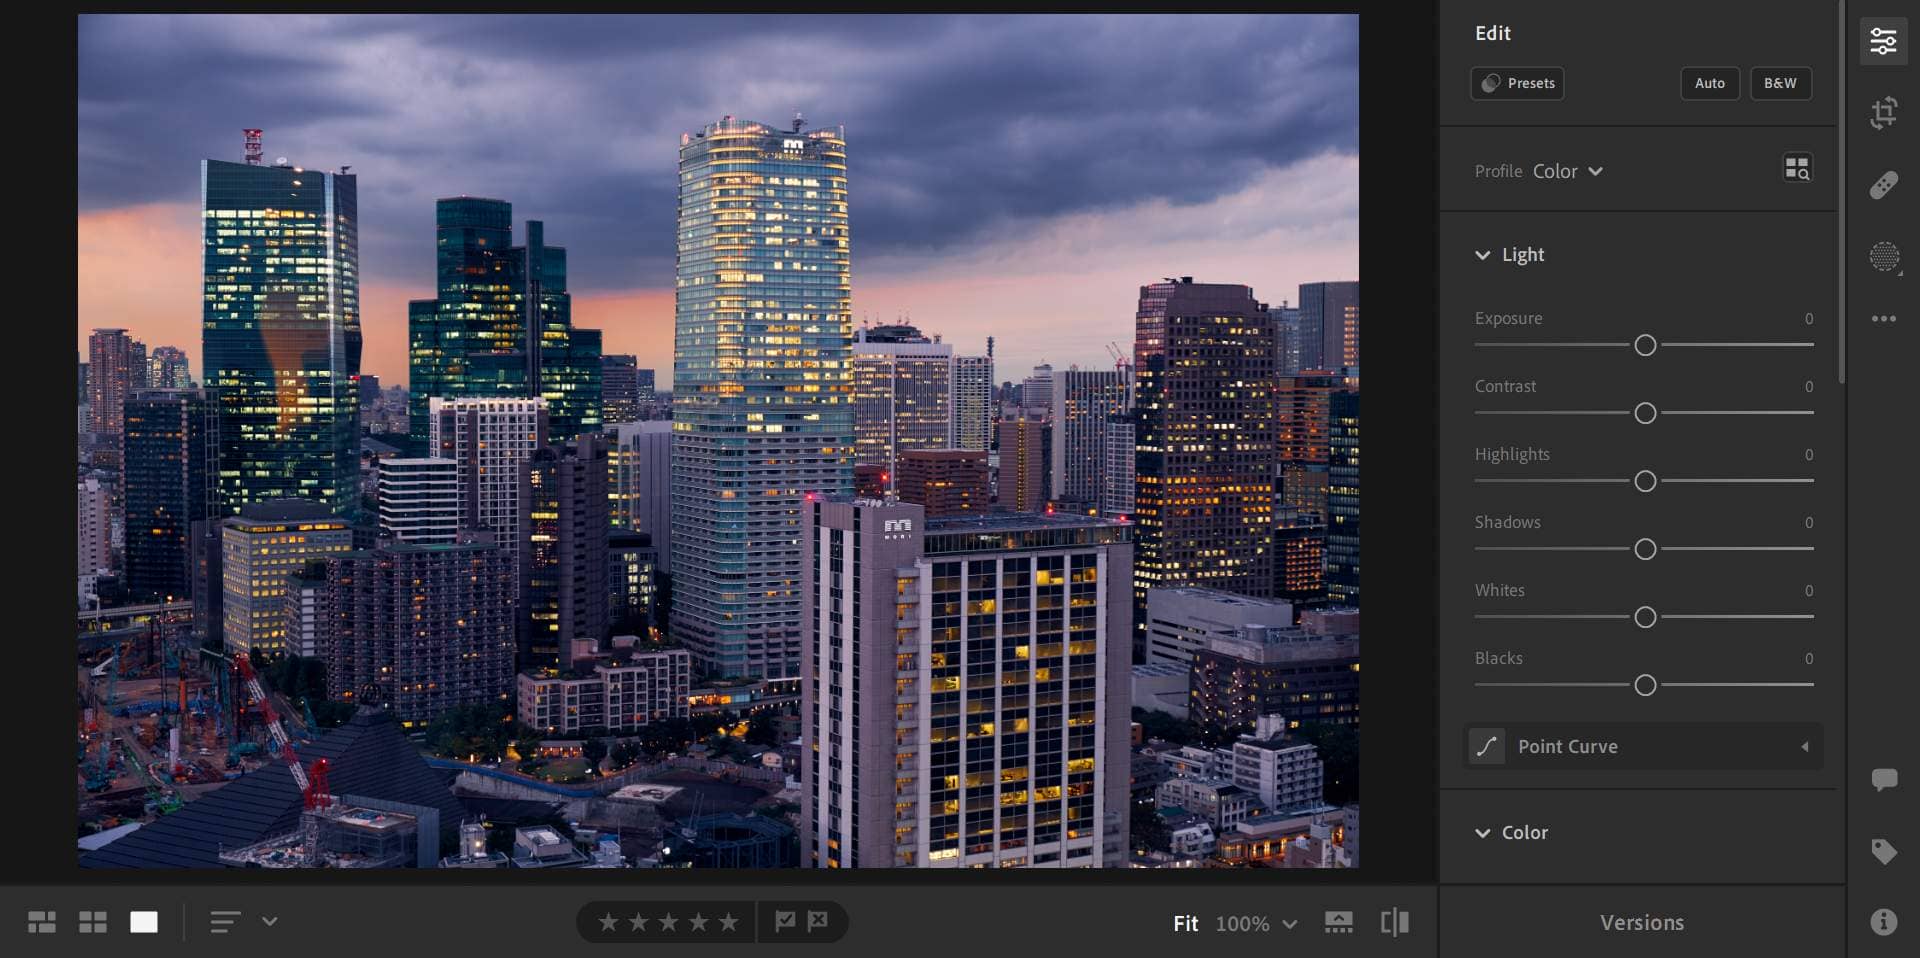Switch to single photo Detail view
The image size is (1920, 958).
pyautogui.click(x=144, y=922)
